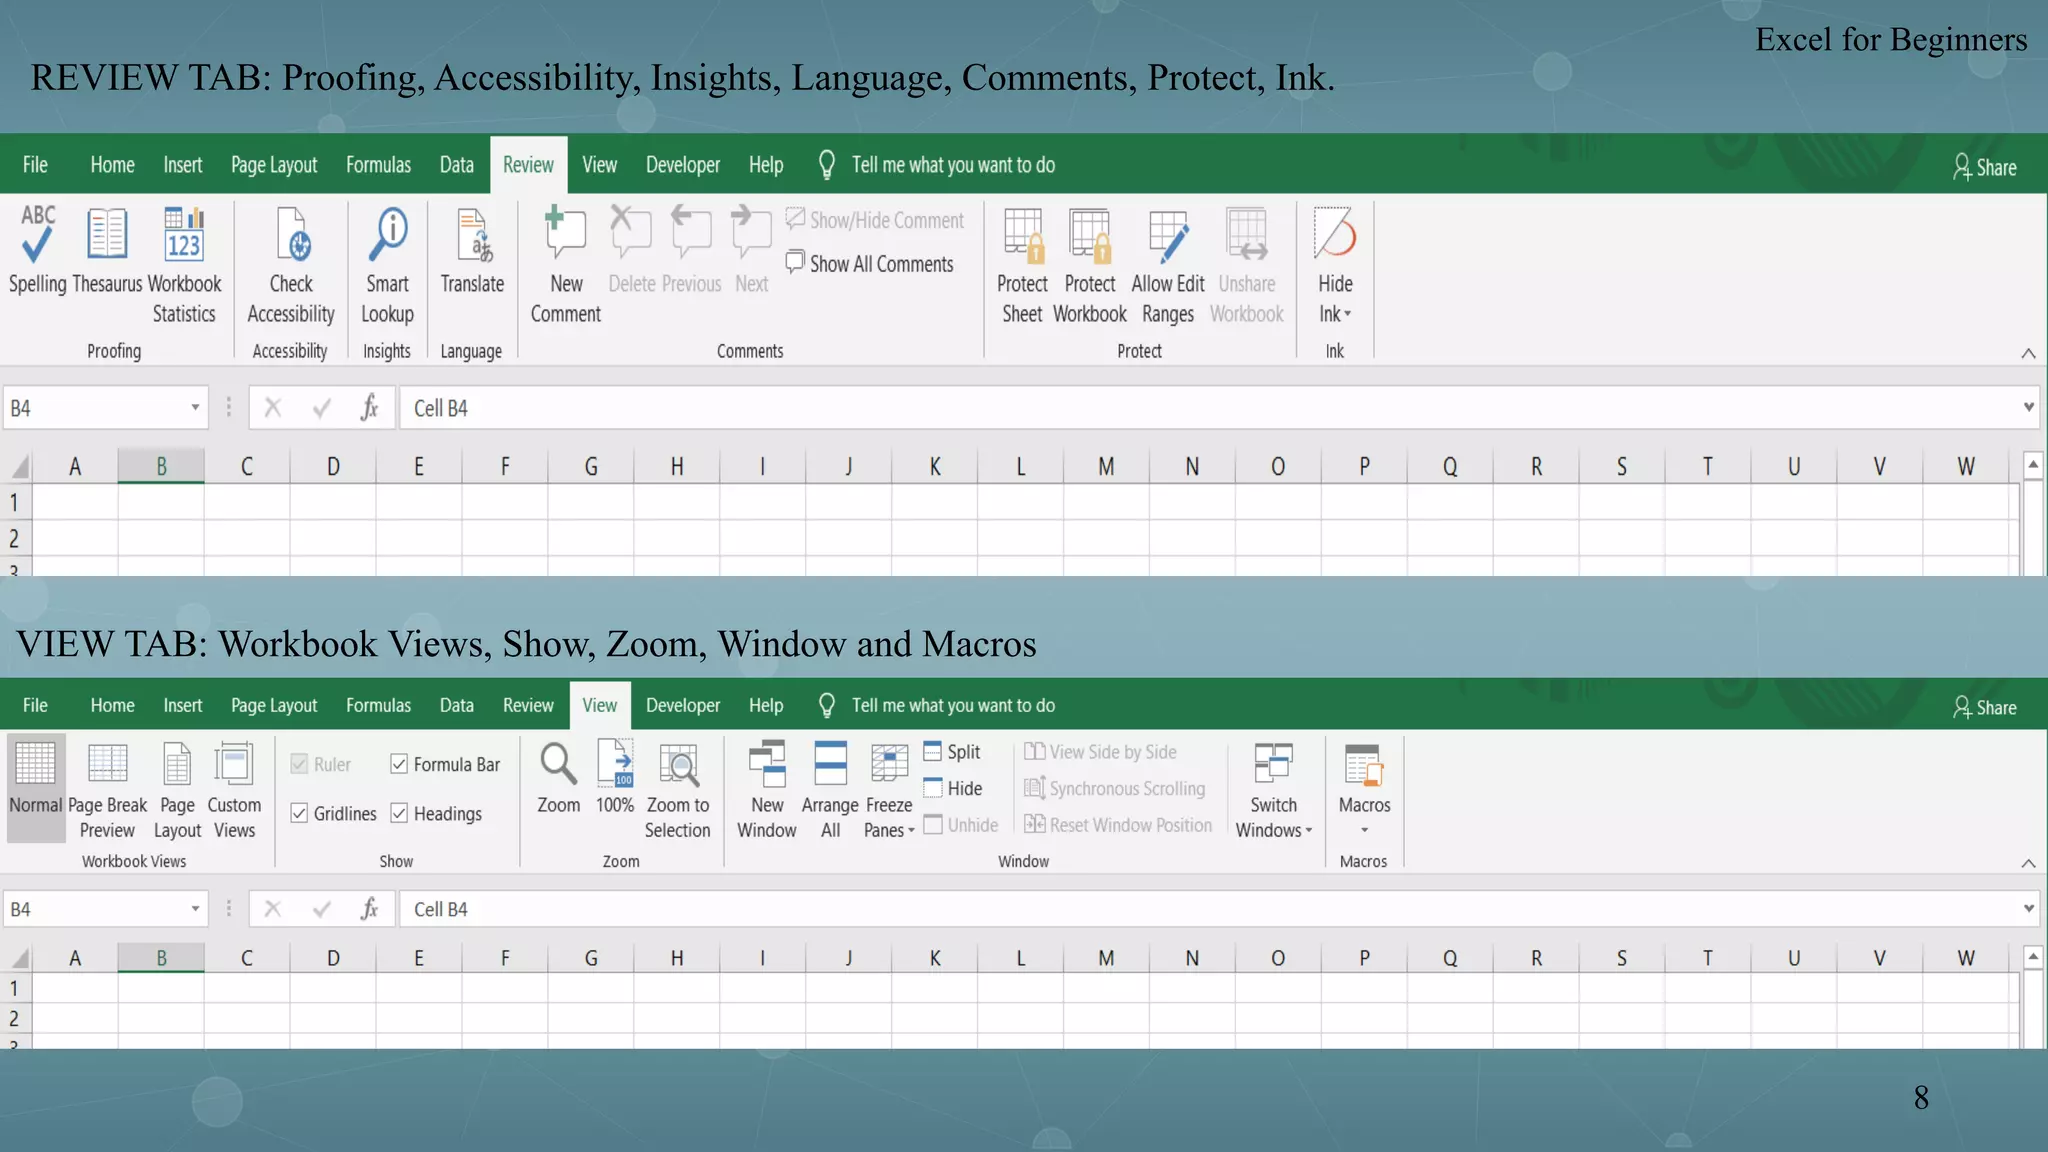Screen dimensions: 2048x1152
Task: Click Share in lower ribbon
Action: pos(1984,707)
